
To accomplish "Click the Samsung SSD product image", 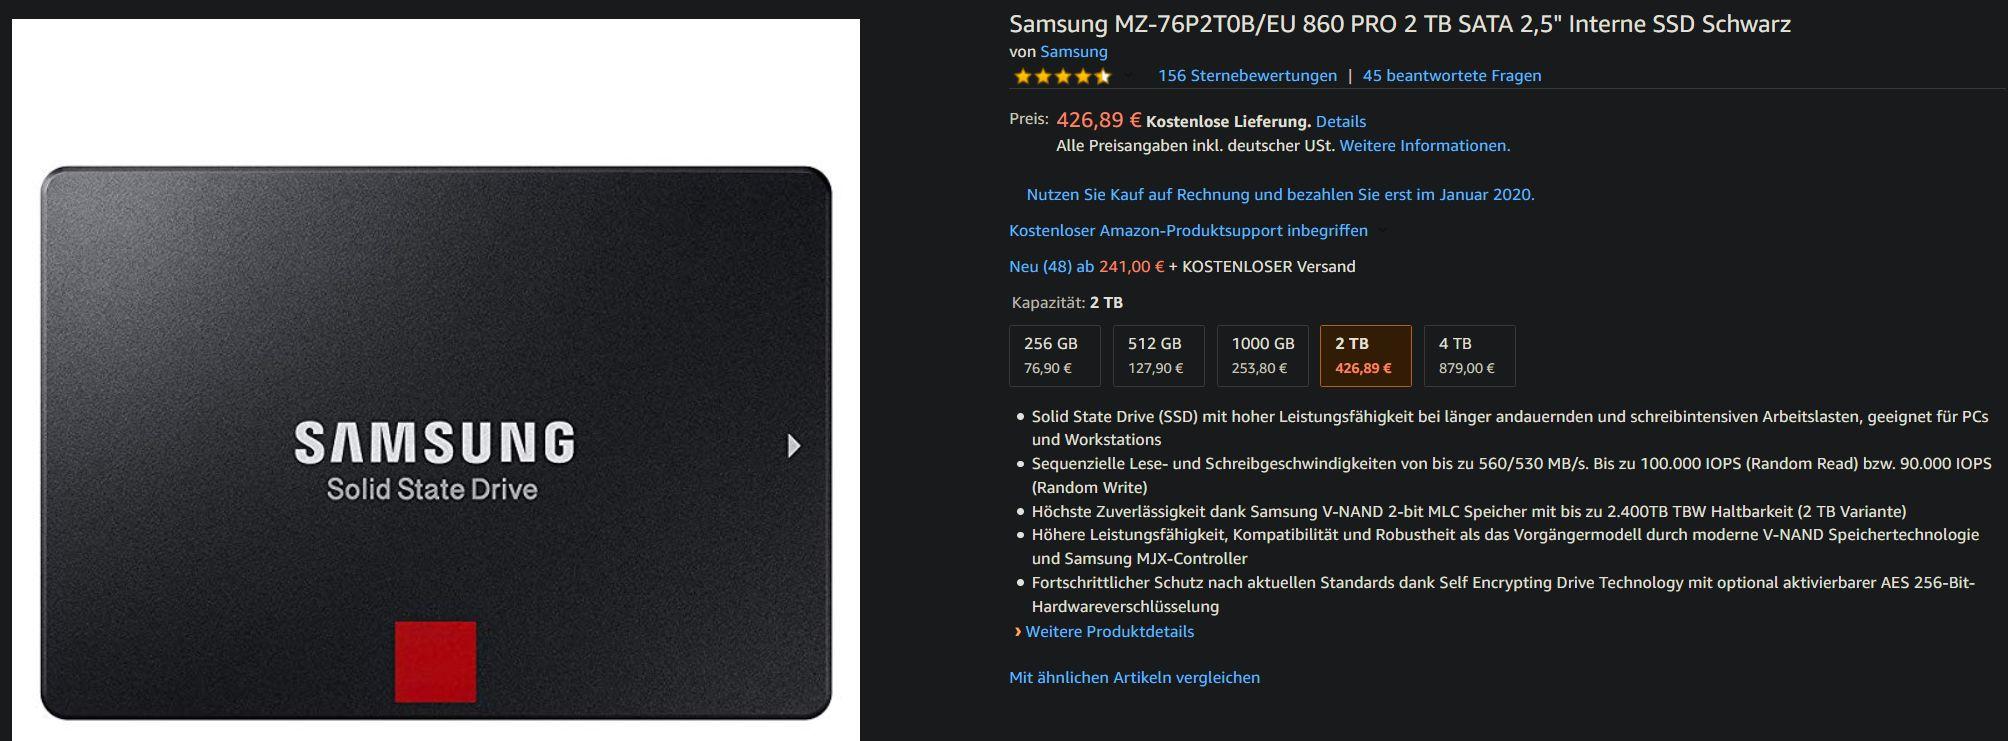I will pos(436,380).
